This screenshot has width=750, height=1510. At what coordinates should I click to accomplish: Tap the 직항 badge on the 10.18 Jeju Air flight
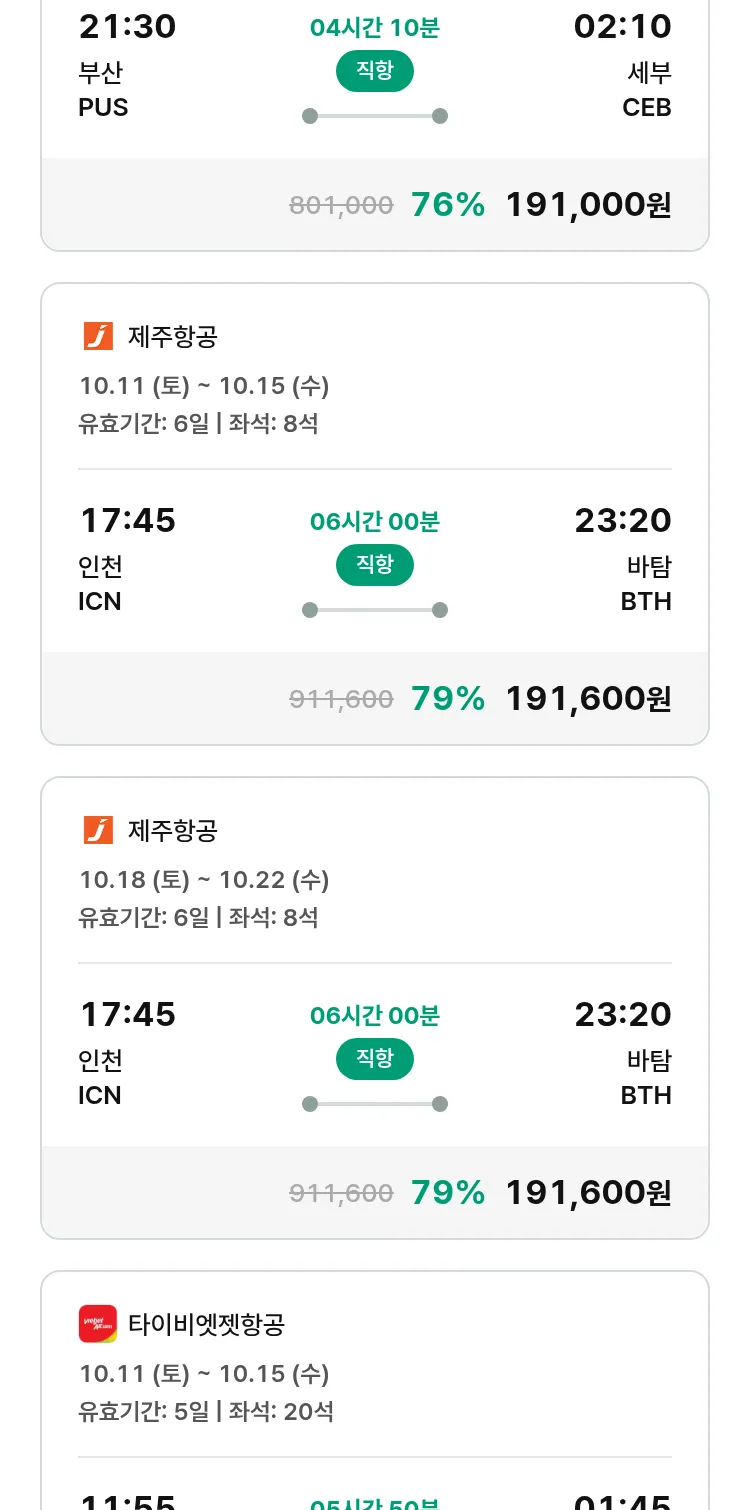pyautogui.click(x=374, y=1059)
